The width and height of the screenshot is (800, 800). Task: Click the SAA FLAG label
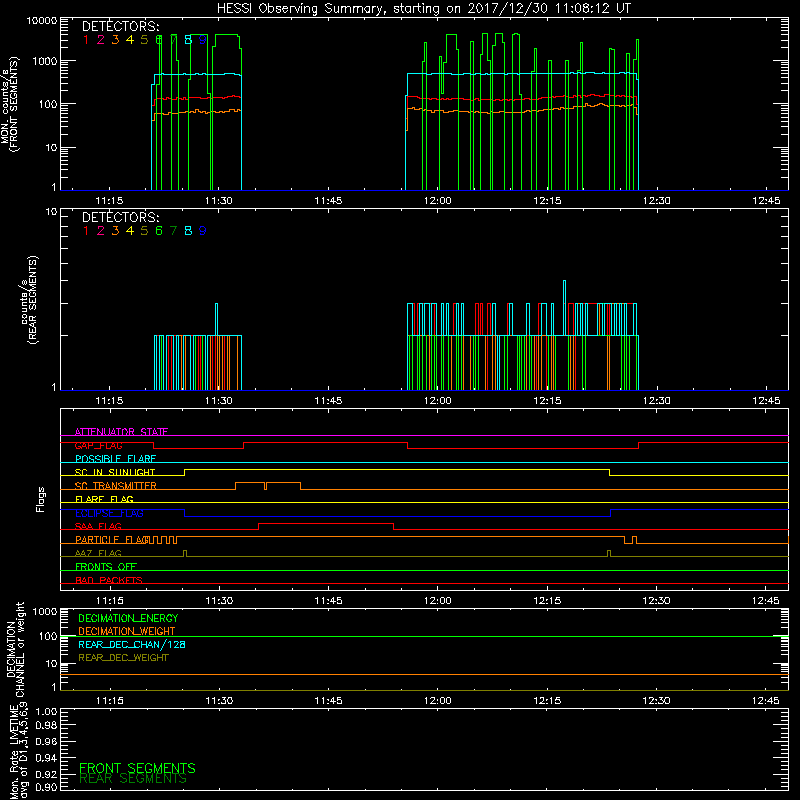point(98,526)
